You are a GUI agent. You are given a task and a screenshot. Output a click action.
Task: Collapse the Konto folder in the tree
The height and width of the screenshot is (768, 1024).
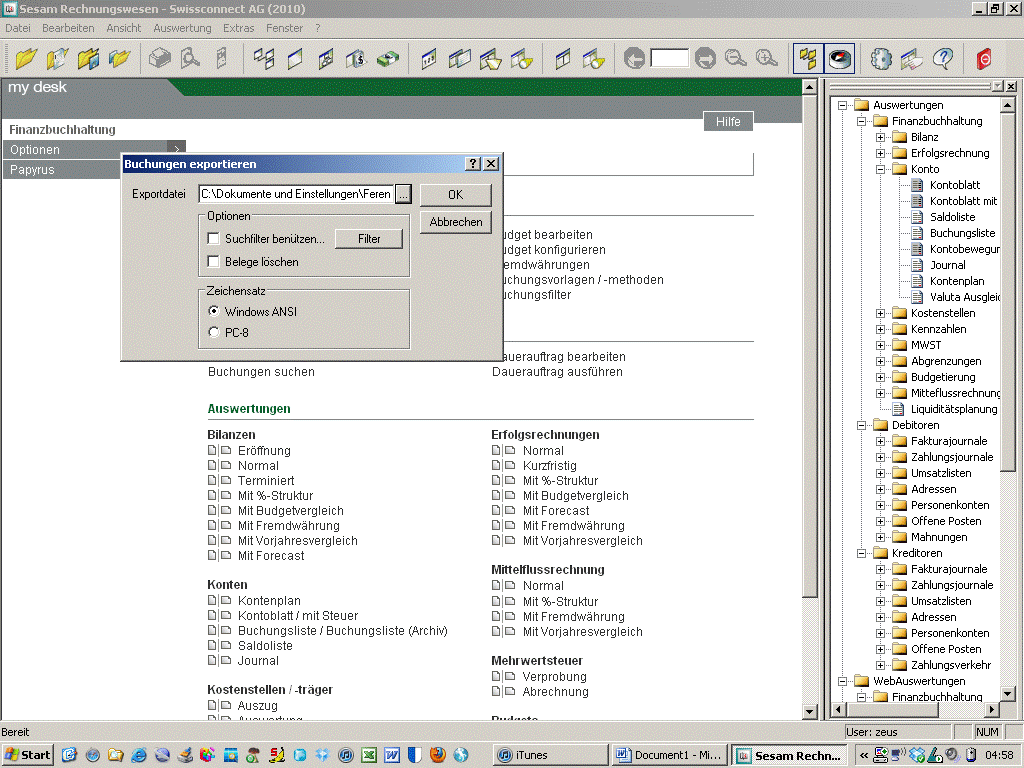tap(881, 169)
